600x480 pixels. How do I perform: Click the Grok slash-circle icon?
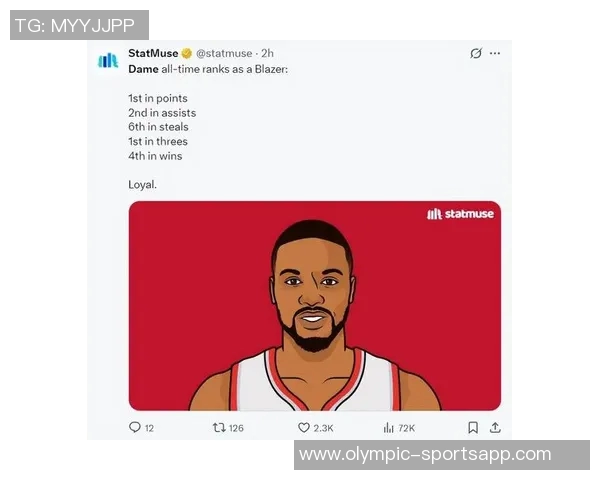tap(476, 53)
